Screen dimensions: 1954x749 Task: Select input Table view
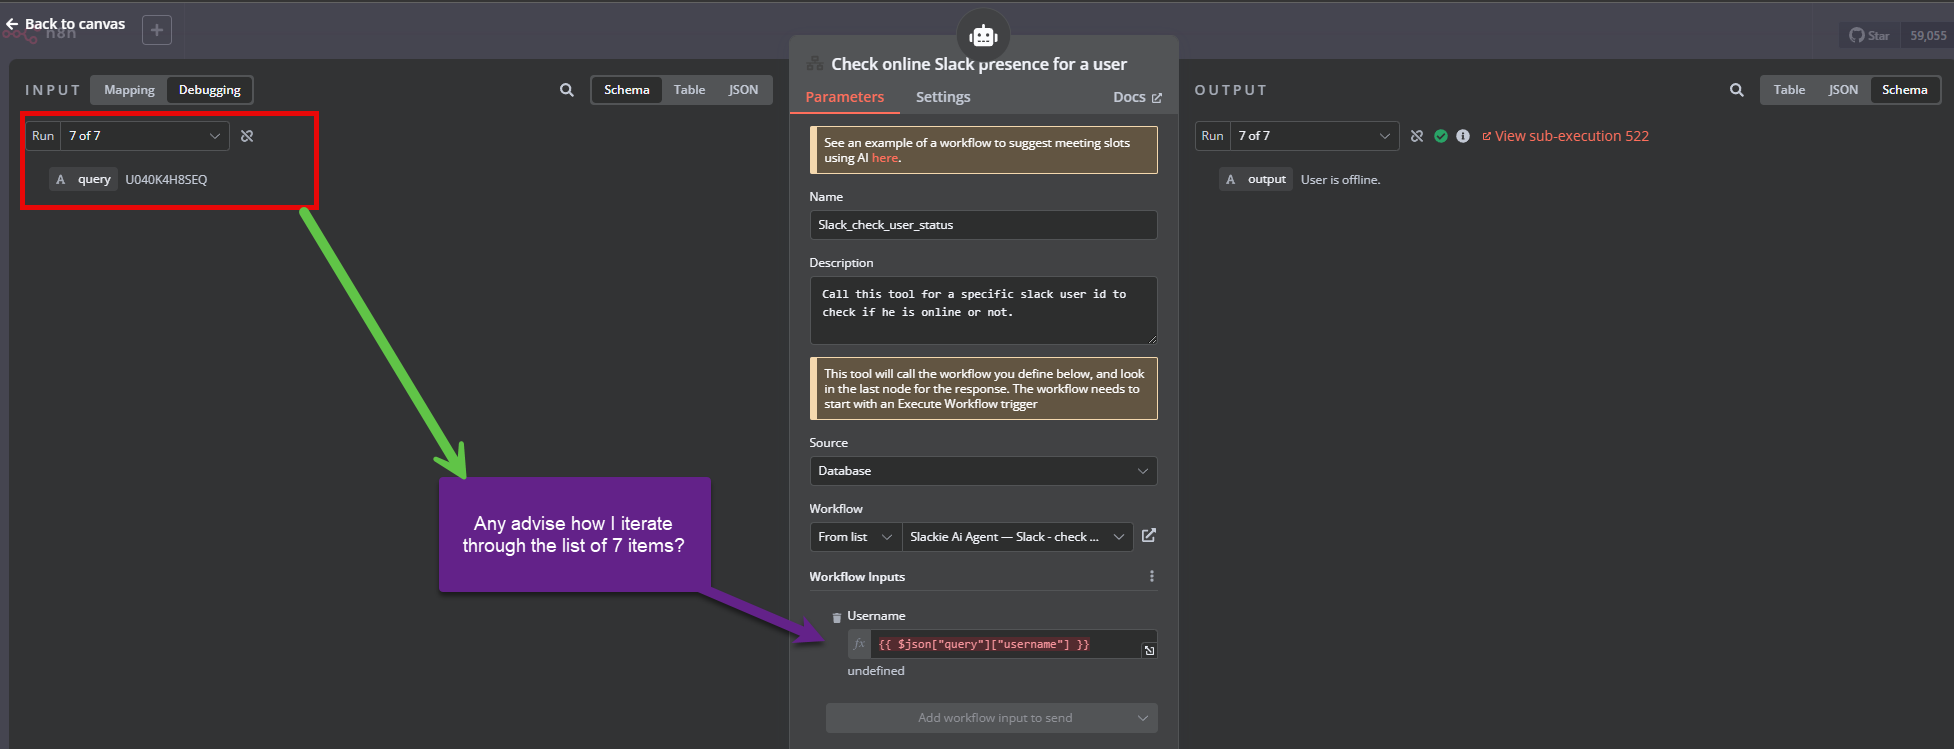click(689, 90)
